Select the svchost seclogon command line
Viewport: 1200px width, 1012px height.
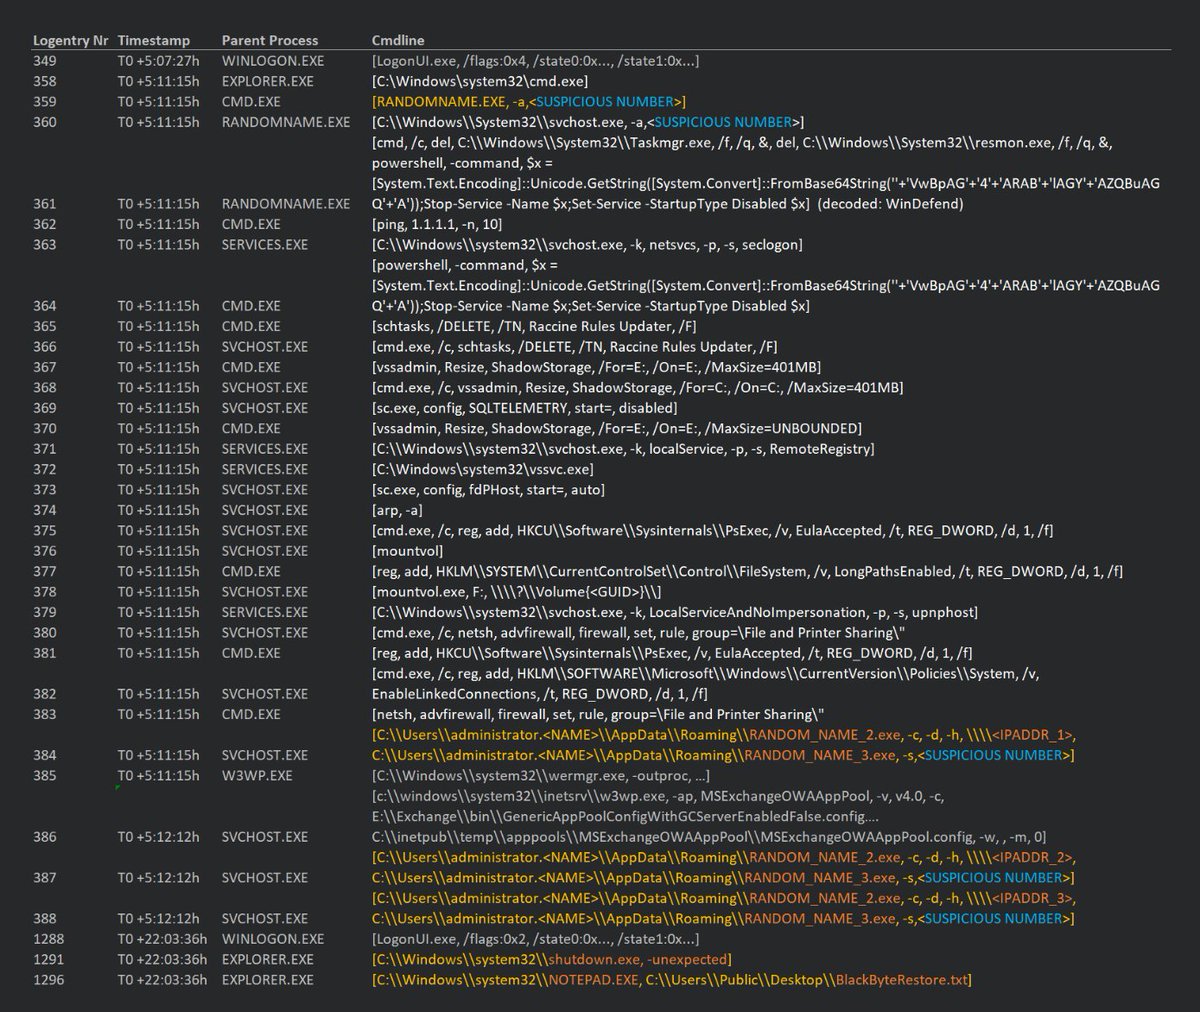click(587, 245)
